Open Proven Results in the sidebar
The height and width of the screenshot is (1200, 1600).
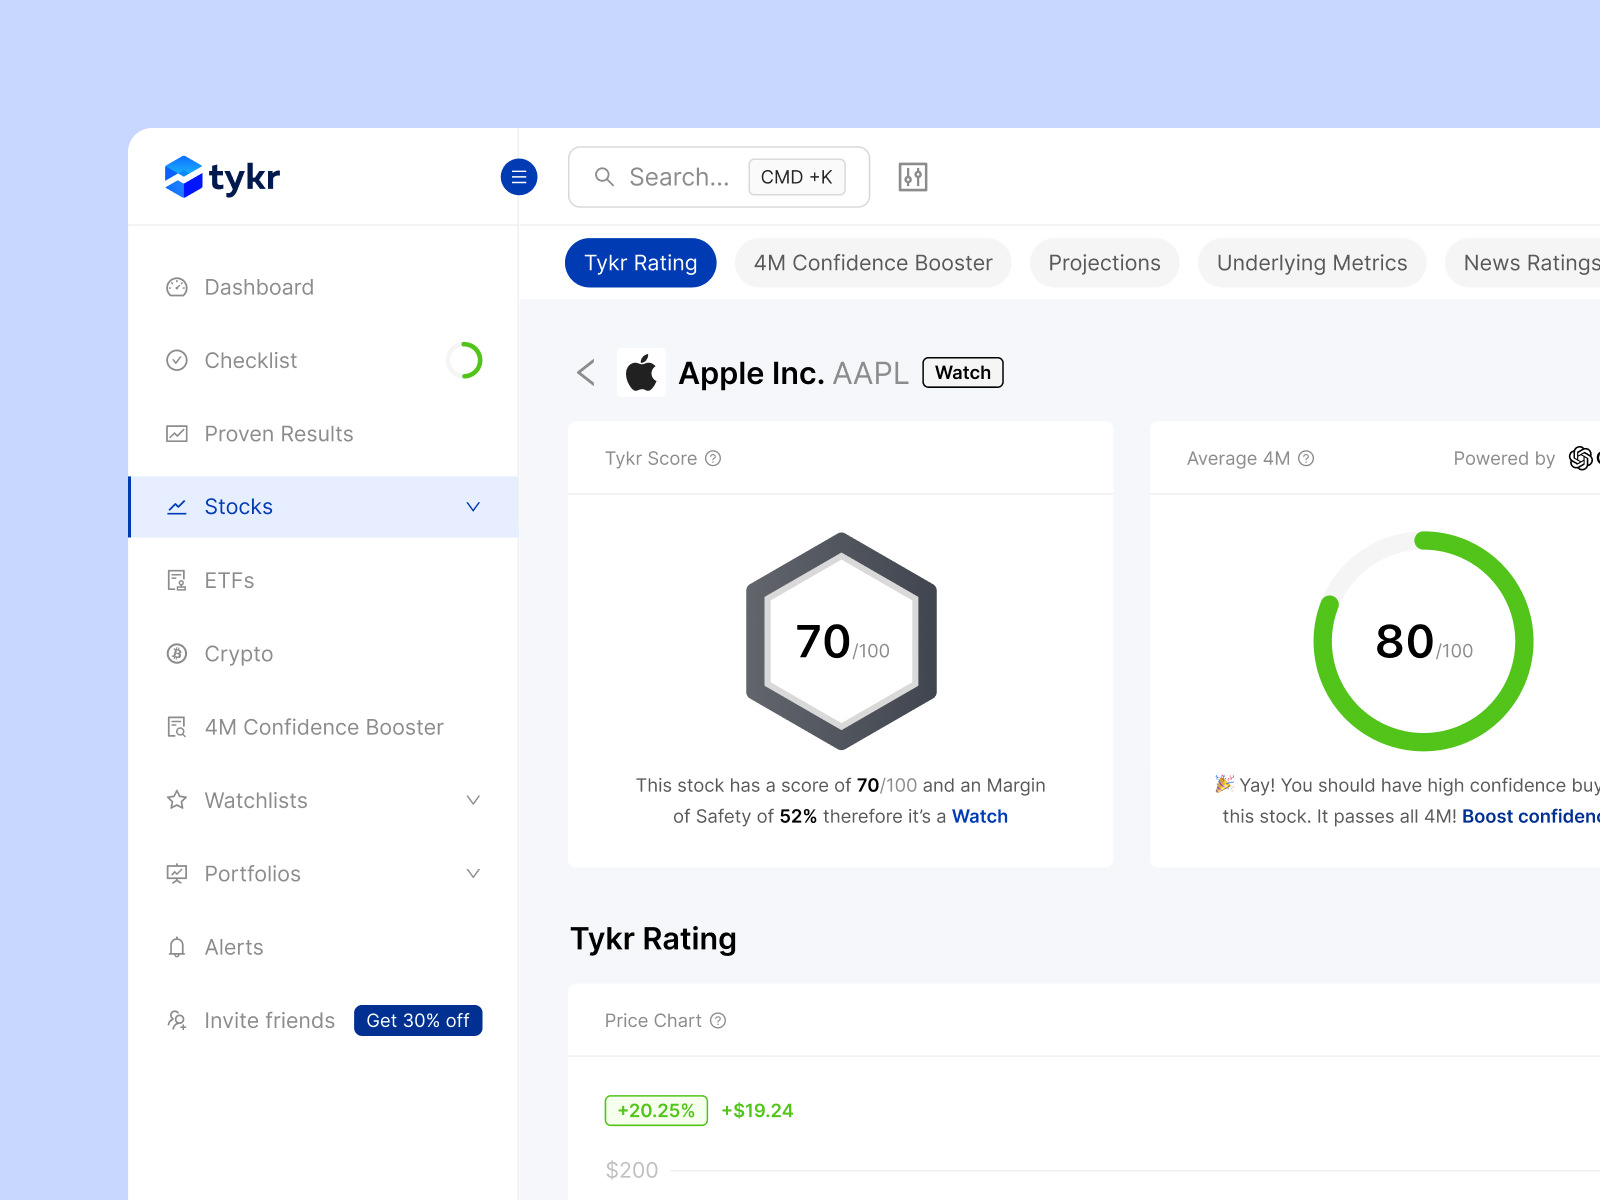pyautogui.click(x=323, y=434)
